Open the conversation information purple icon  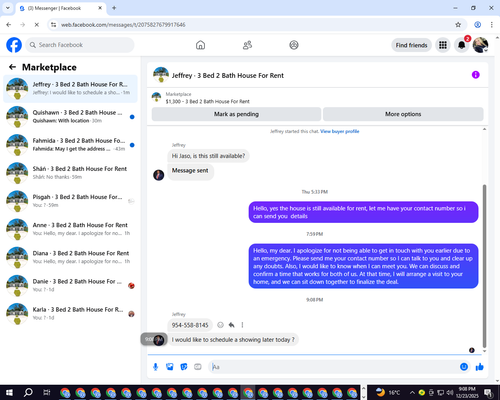[x=476, y=75]
